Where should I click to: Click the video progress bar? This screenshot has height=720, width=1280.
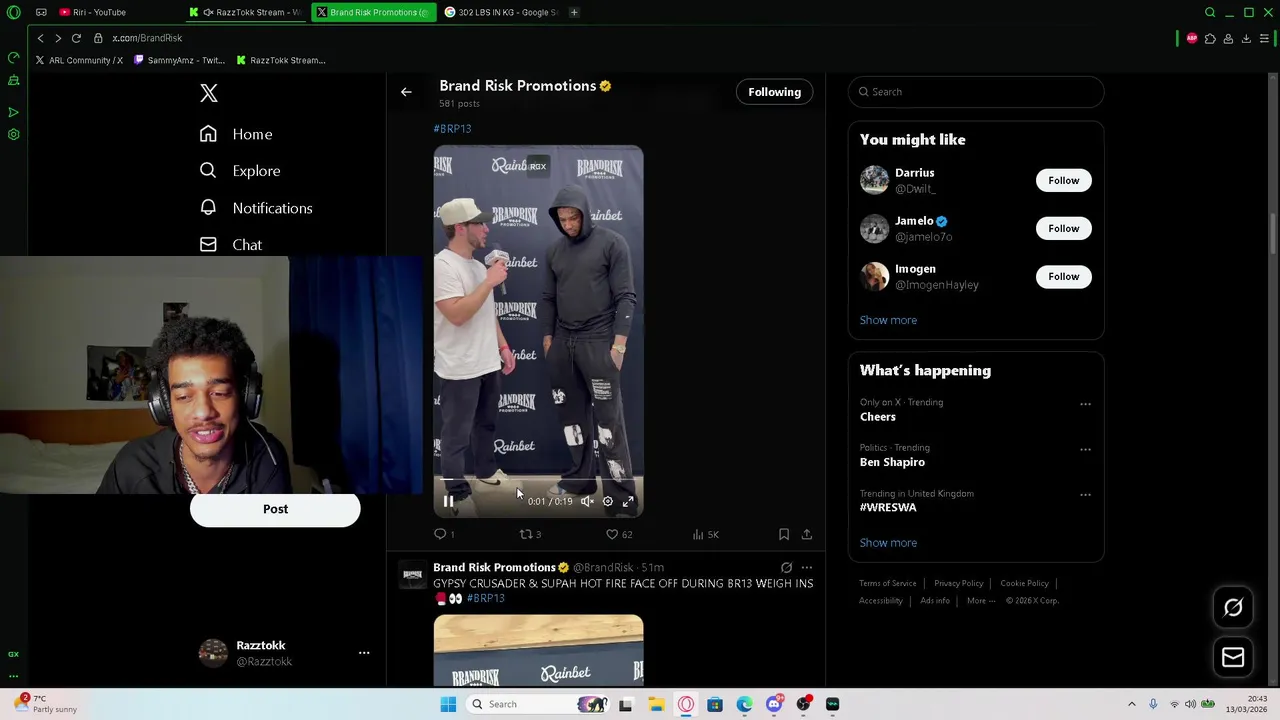(x=538, y=481)
